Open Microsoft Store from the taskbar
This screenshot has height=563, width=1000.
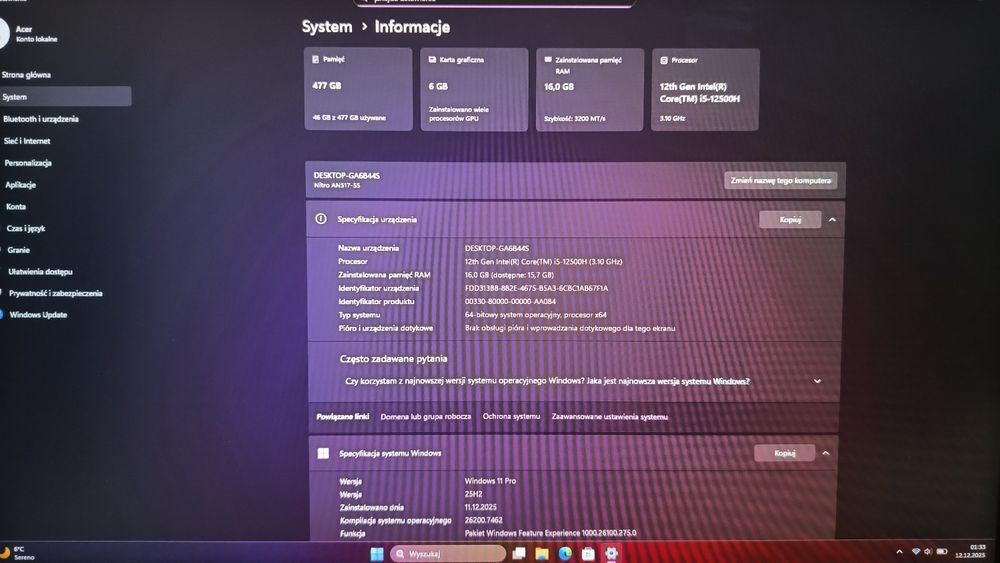pyautogui.click(x=588, y=553)
